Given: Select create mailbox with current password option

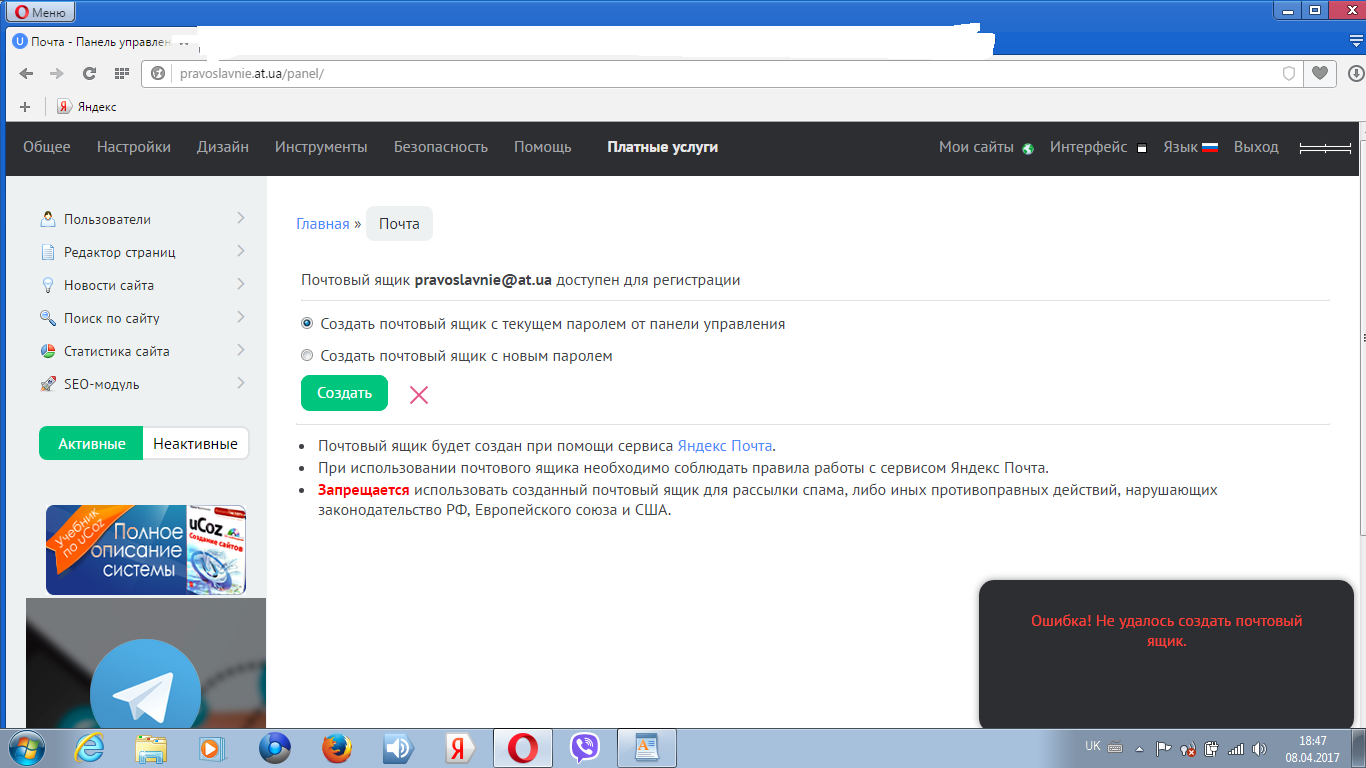Looking at the screenshot, I should point(307,324).
